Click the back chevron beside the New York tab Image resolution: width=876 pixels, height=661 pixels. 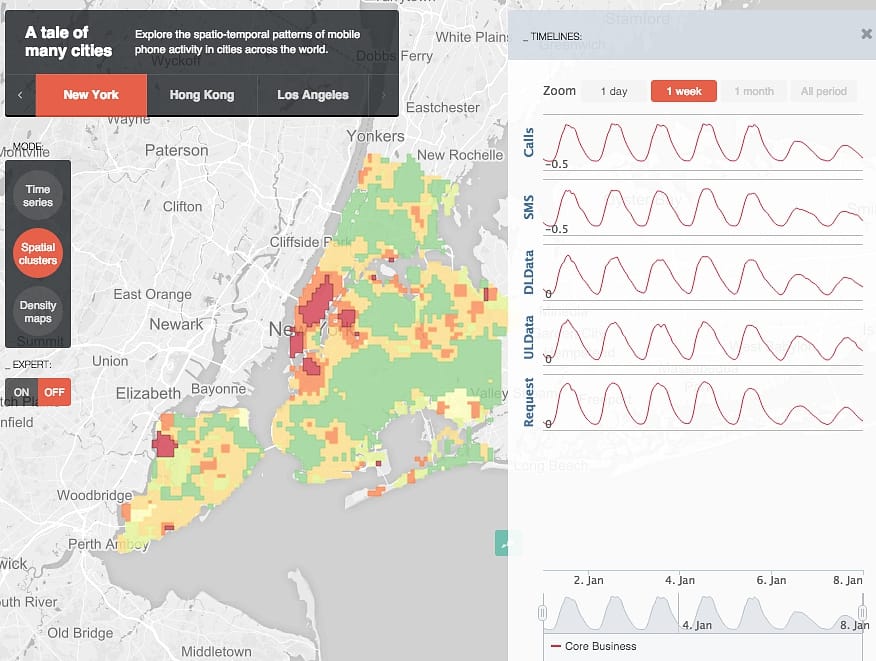click(x=19, y=95)
